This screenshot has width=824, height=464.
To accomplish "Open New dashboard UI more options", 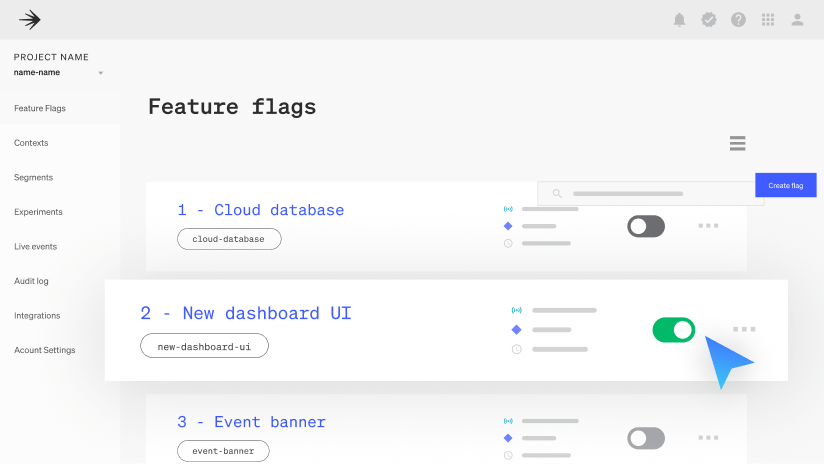I will click(744, 329).
